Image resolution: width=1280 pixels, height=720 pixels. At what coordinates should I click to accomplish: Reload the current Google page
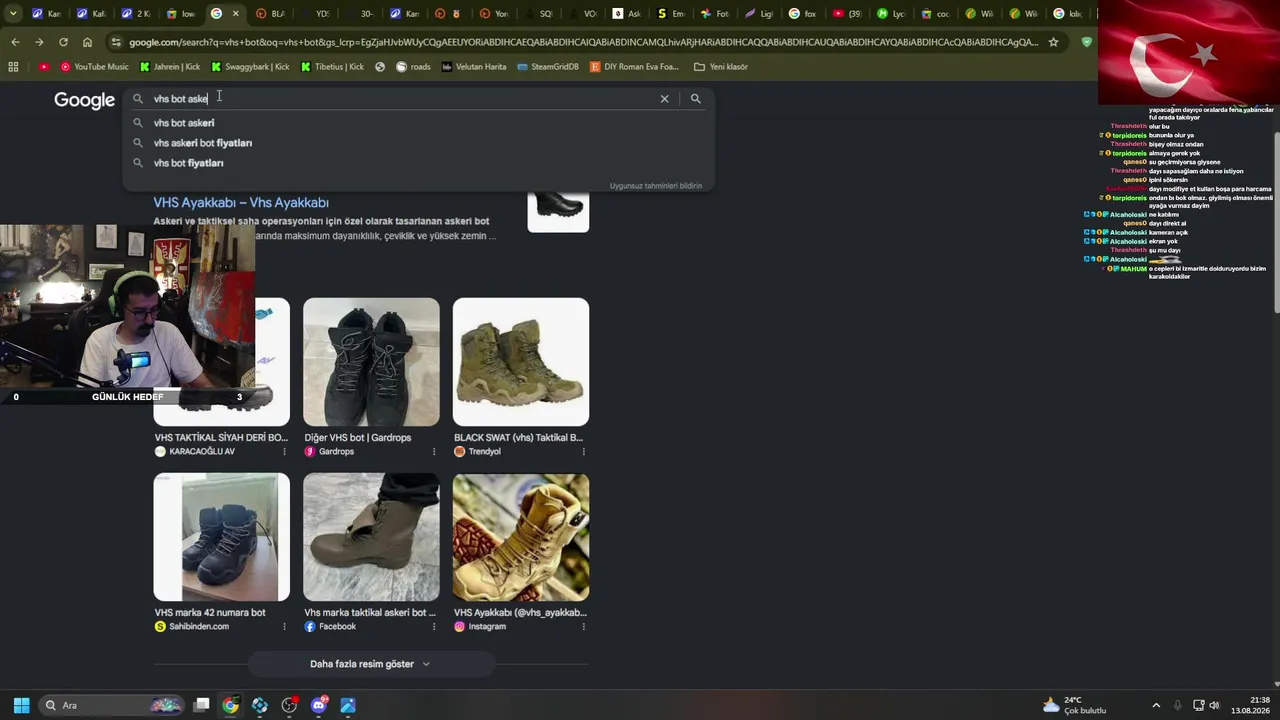coord(63,42)
